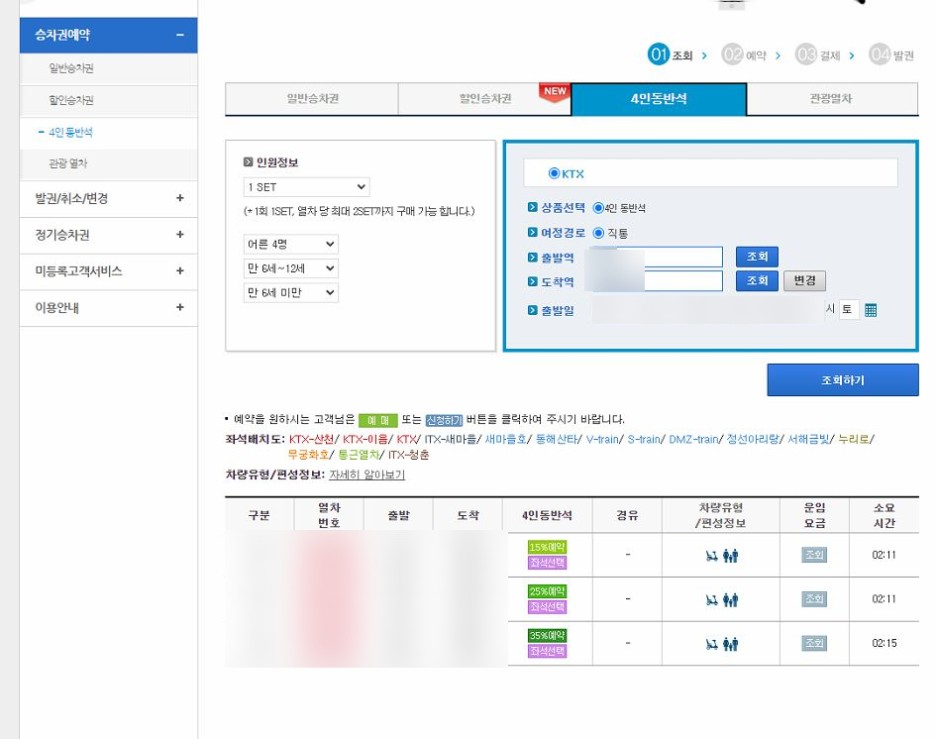This screenshot has width=936, height=739.
Task: Switch to the 일반승차권 tab
Action: [x=312, y=98]
